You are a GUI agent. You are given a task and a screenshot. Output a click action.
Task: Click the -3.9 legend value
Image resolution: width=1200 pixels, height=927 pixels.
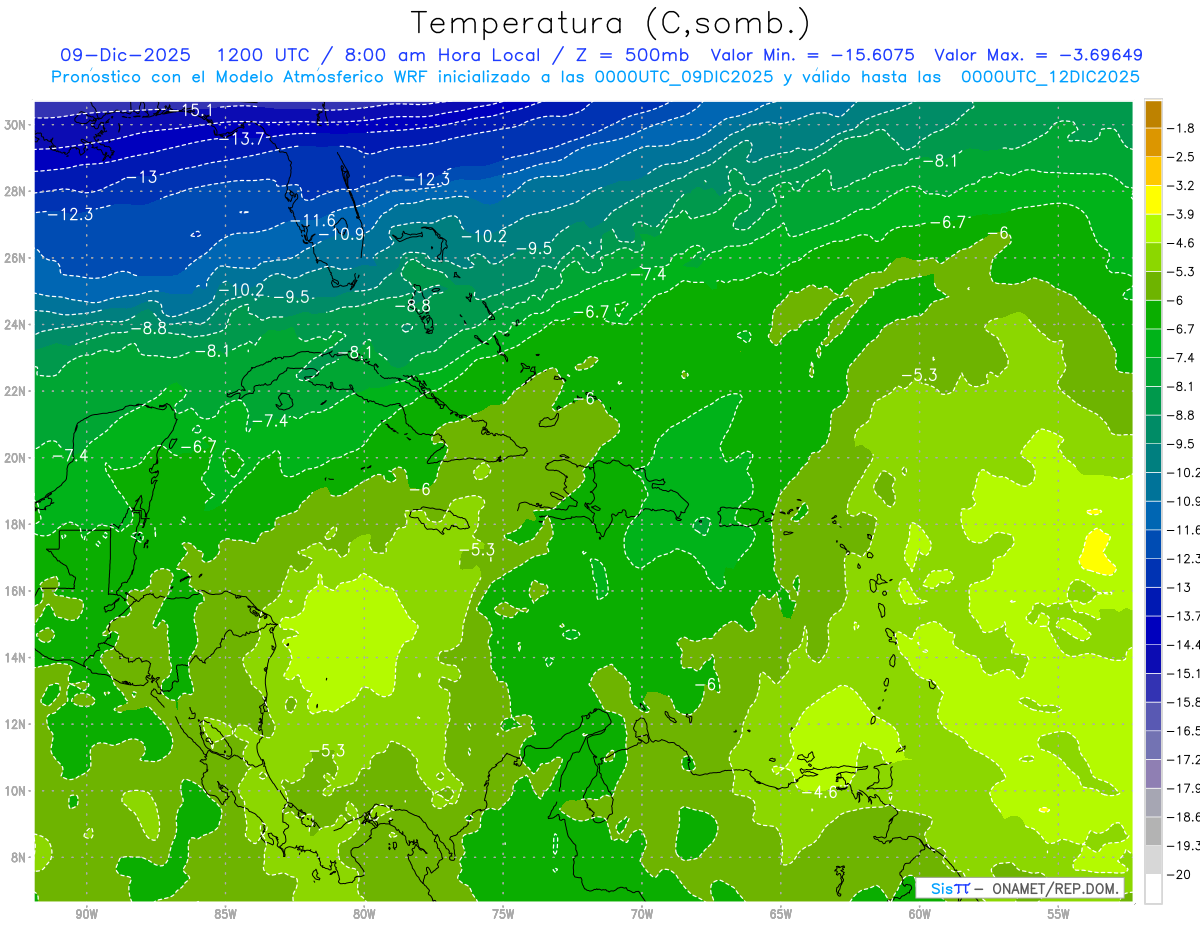coord(1182,214)
